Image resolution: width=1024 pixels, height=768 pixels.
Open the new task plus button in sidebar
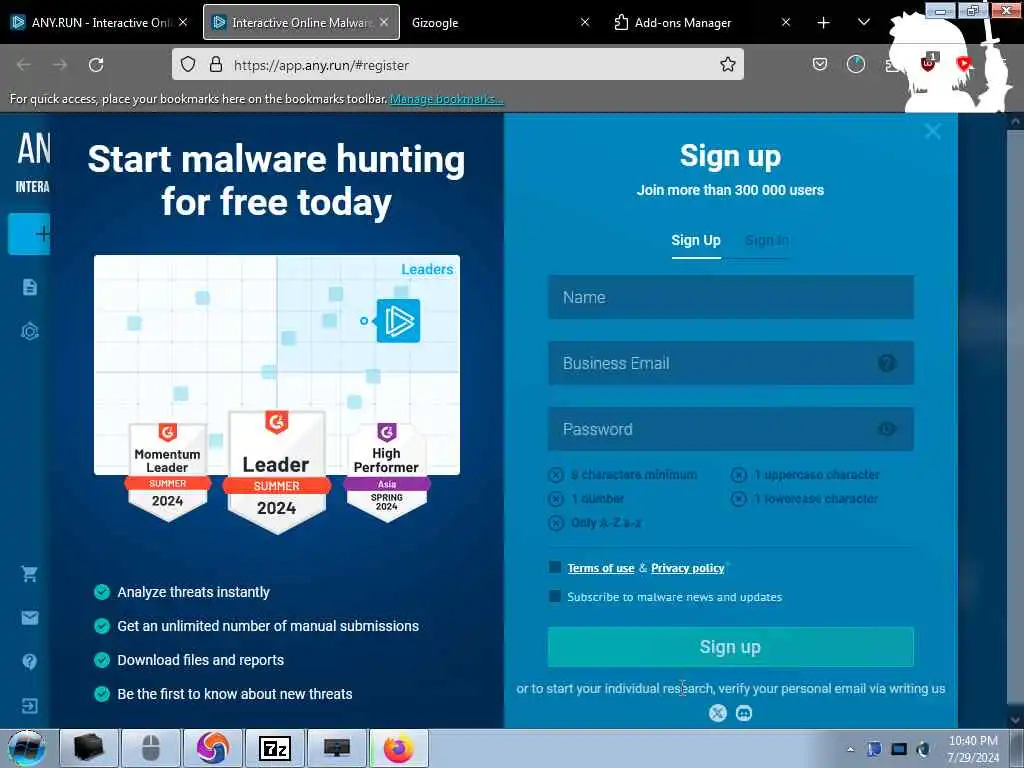click(x=29, y=234)
